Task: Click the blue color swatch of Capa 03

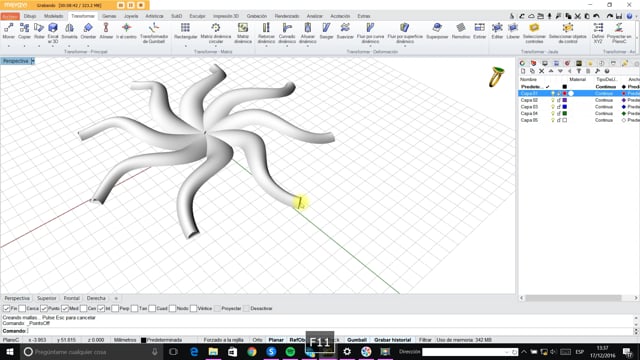Action: (564, 107)
